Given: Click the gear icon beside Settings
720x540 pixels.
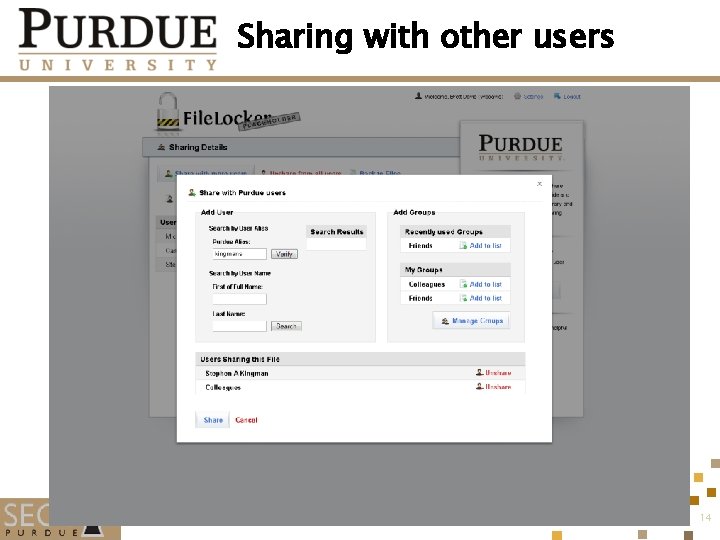Looking at the screenshot, I should [518, 96].
